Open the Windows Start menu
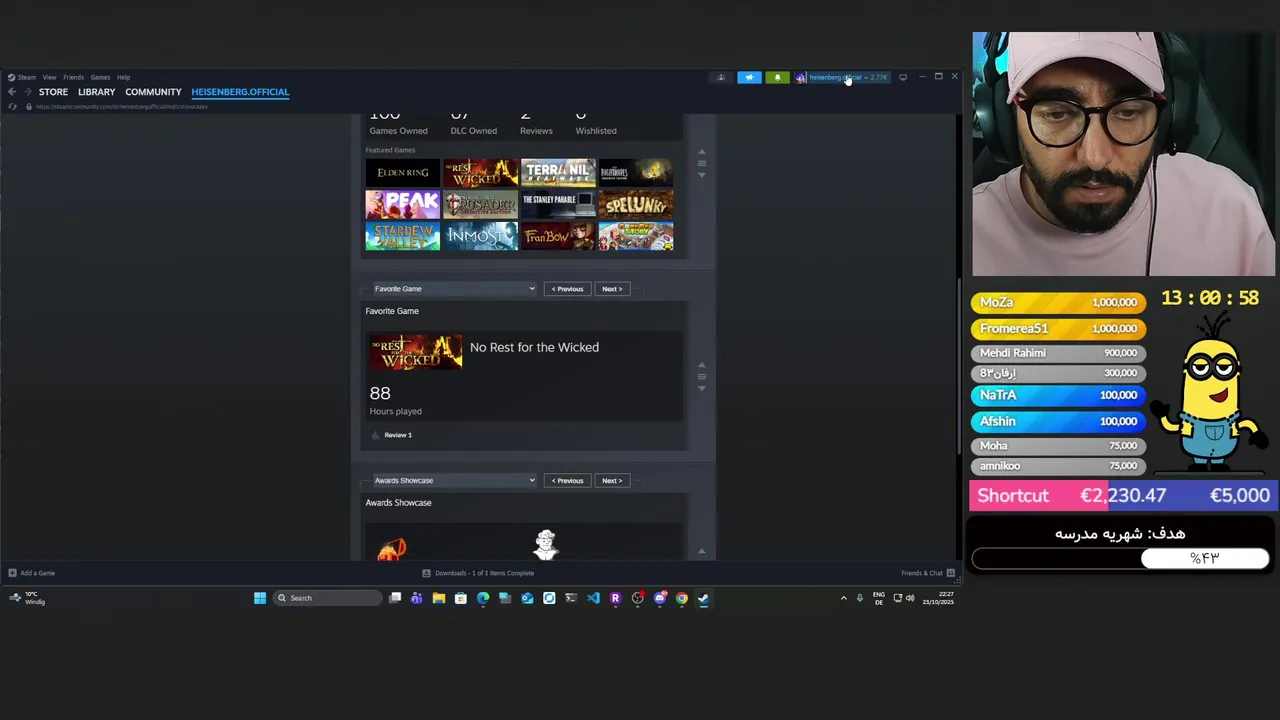This screenshot has width=1280, height=720. pos(260,598)
